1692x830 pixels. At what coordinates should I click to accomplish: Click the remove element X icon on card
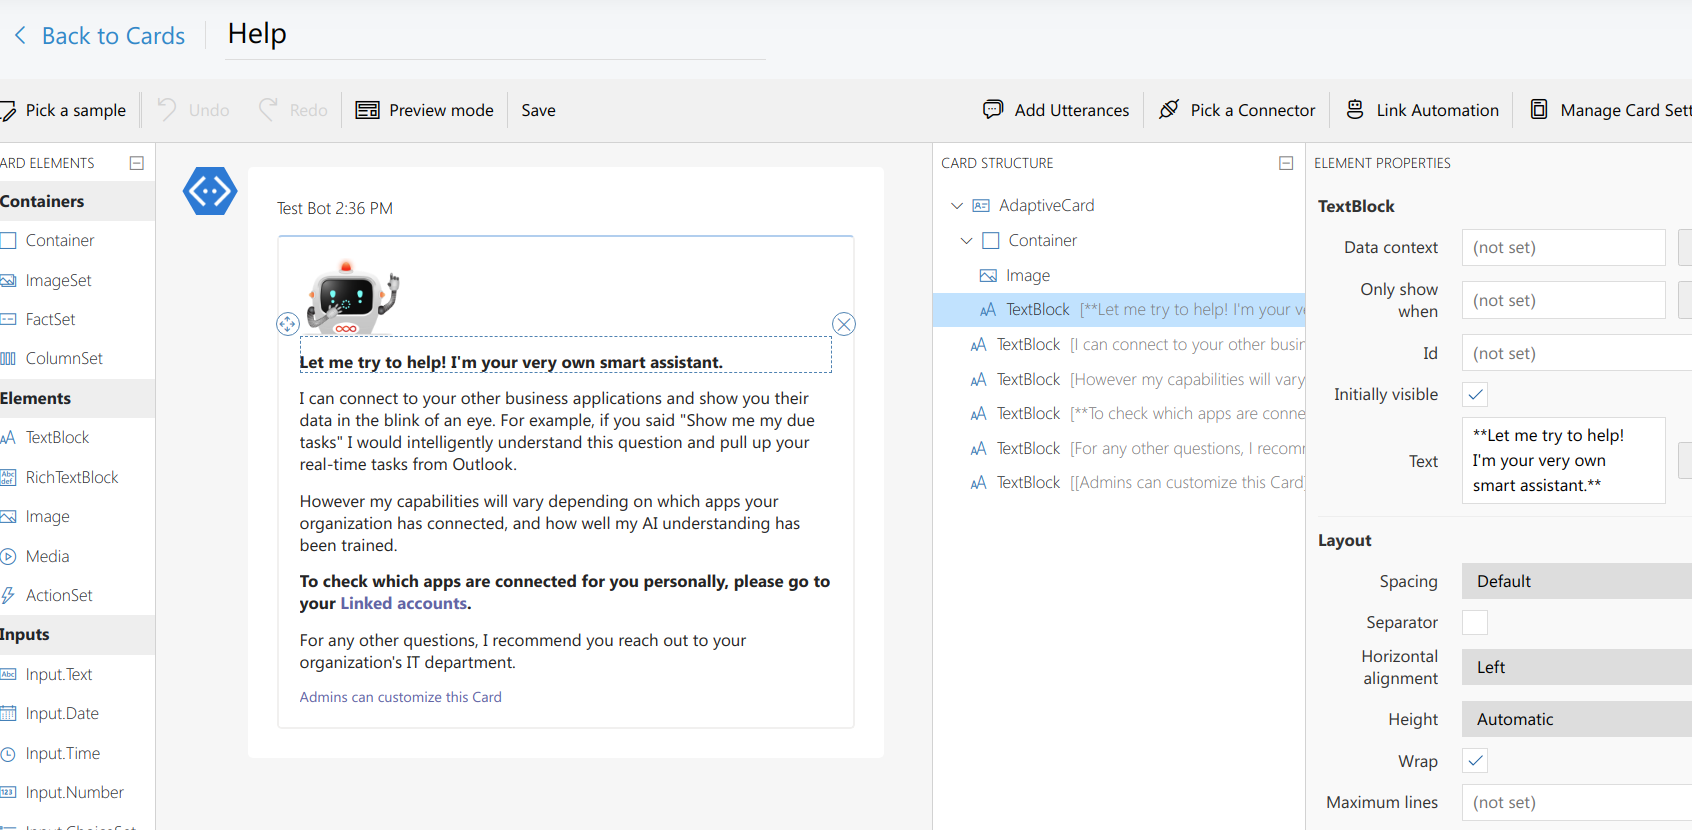844,324
